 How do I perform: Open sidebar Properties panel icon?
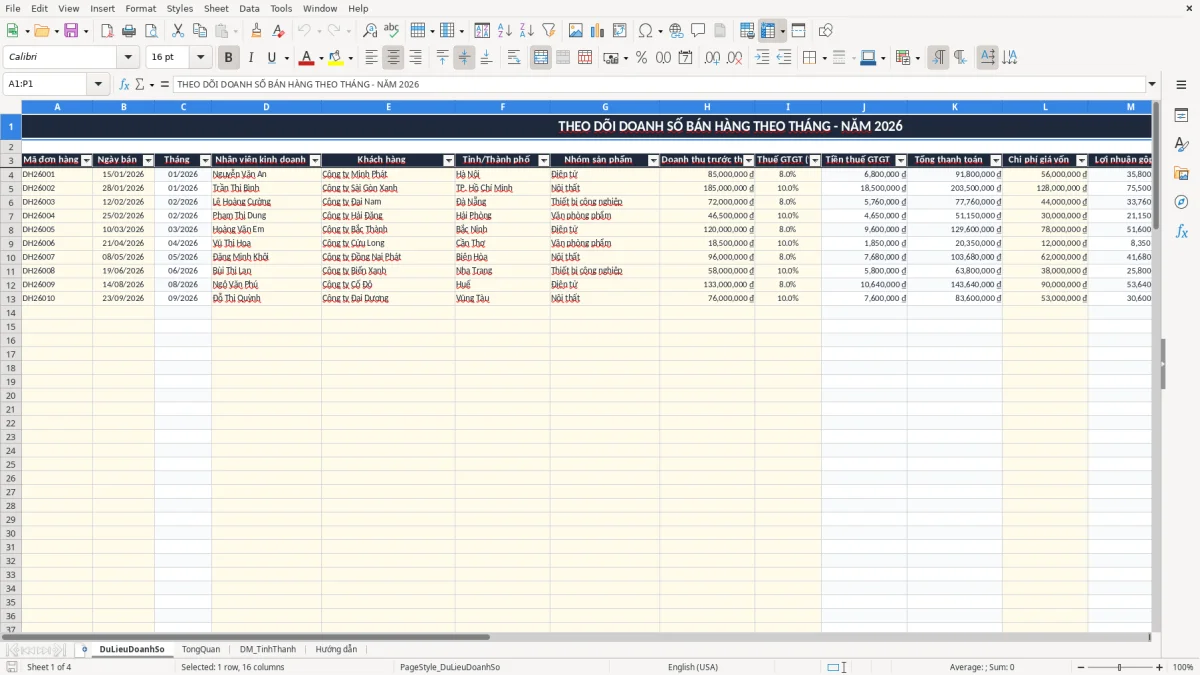click(x=1181, y=116)
